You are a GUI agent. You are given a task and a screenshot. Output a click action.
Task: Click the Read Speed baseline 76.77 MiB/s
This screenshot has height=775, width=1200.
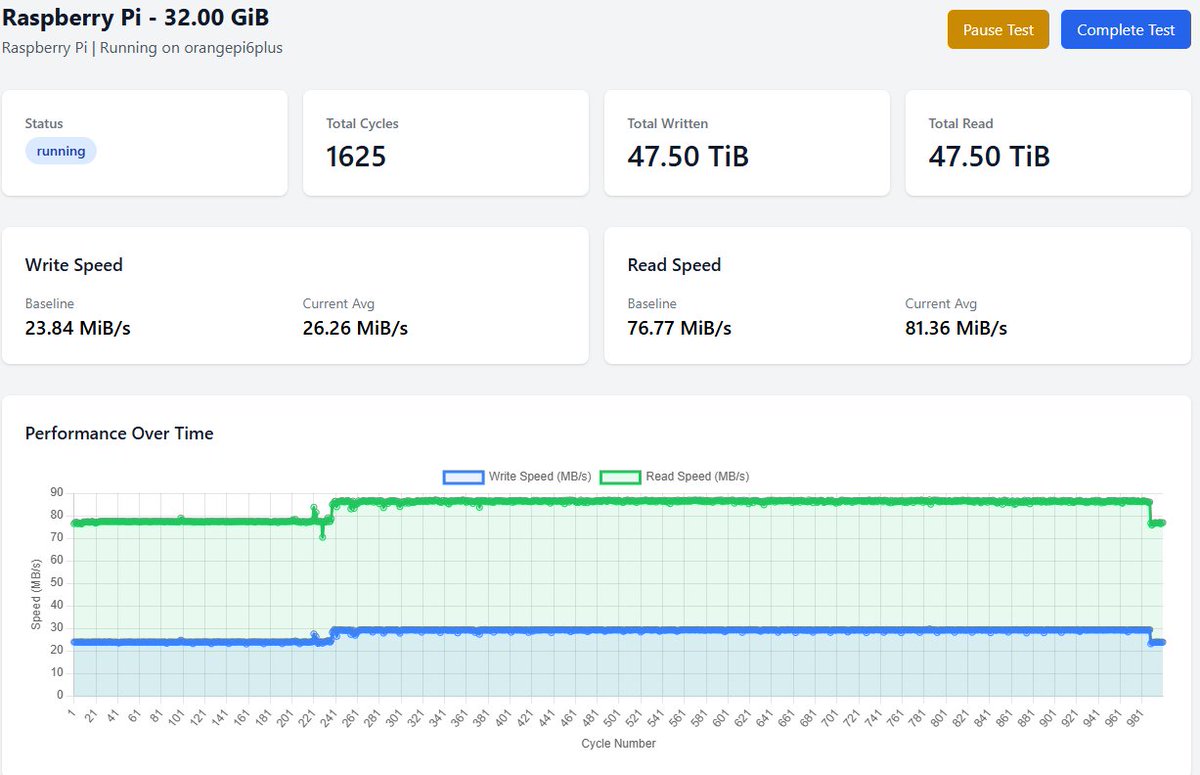point(680,328)
